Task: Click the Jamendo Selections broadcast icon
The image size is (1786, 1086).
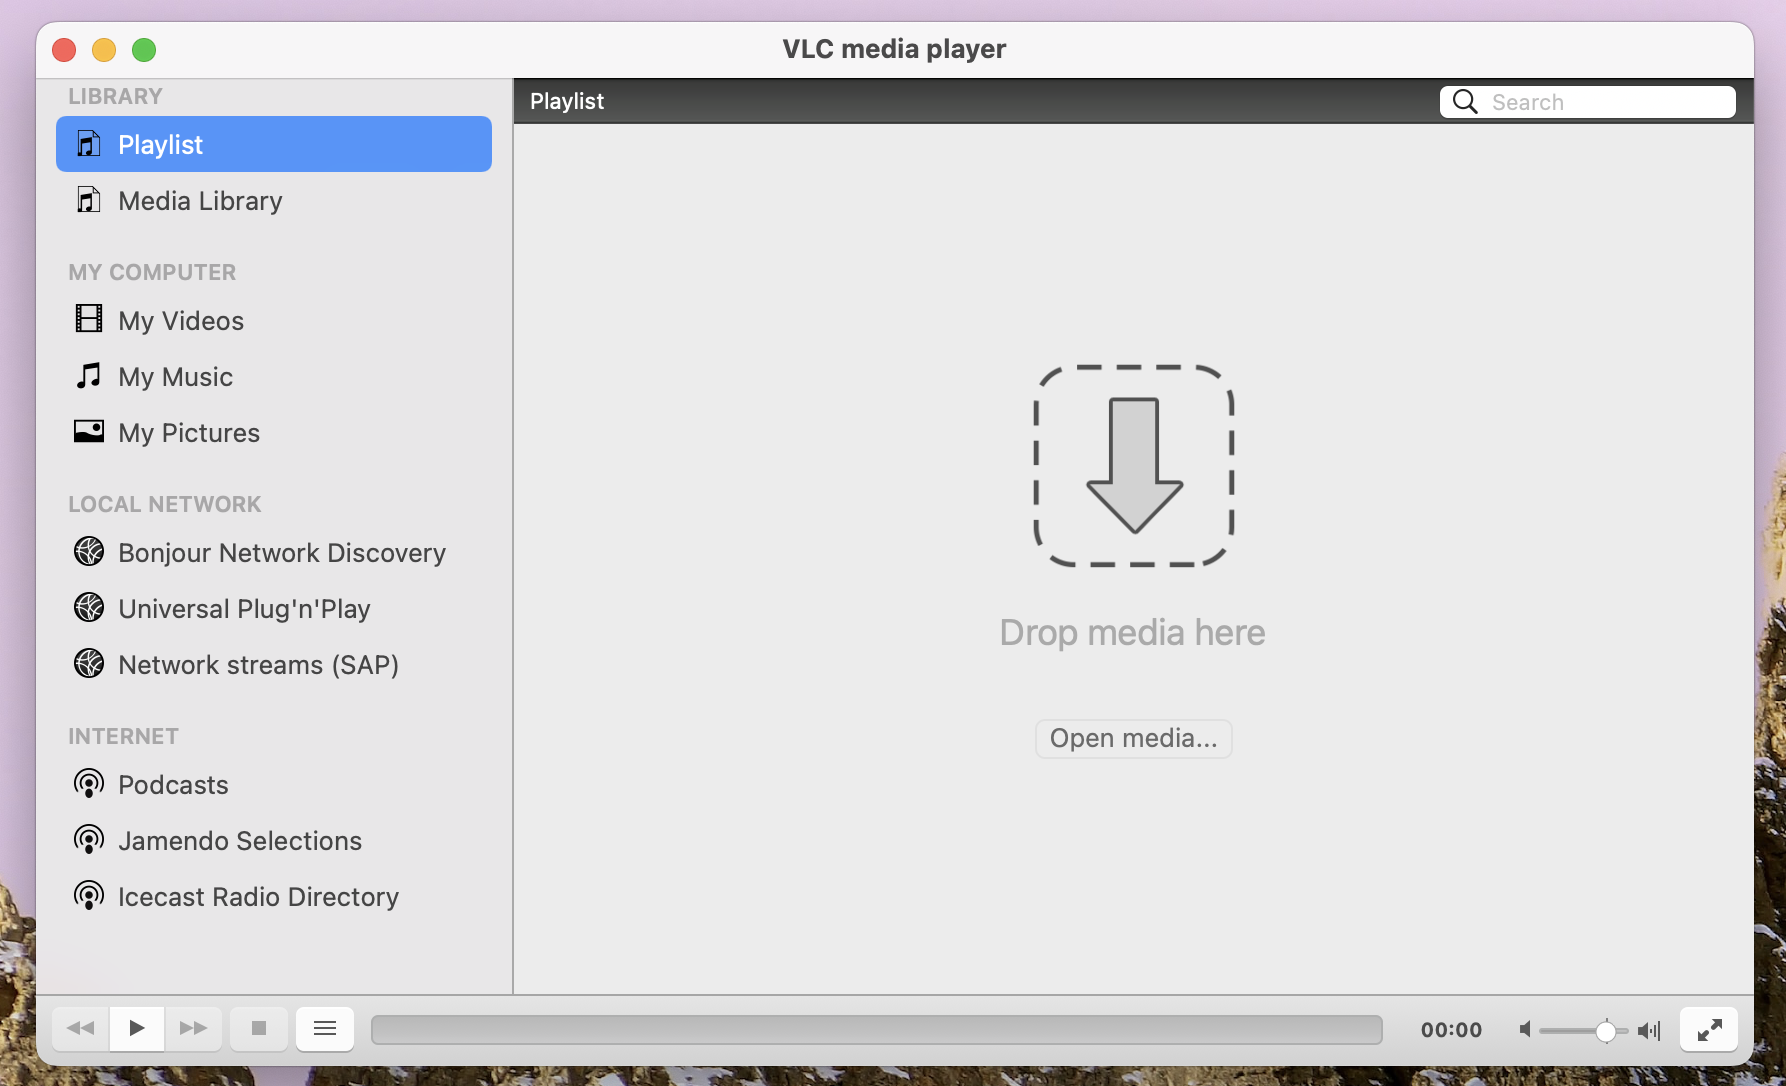Action: pyautogui.click(x=89, y=839)
